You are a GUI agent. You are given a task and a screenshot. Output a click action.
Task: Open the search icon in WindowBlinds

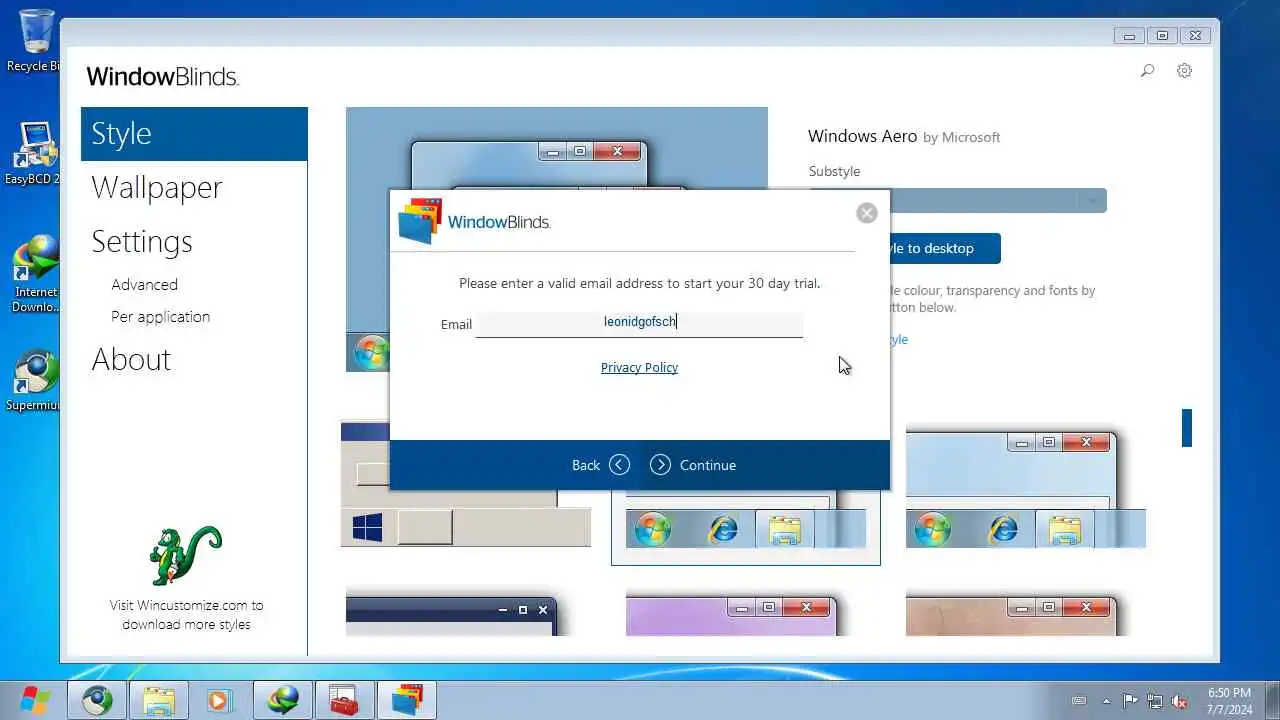[1147, 71]
